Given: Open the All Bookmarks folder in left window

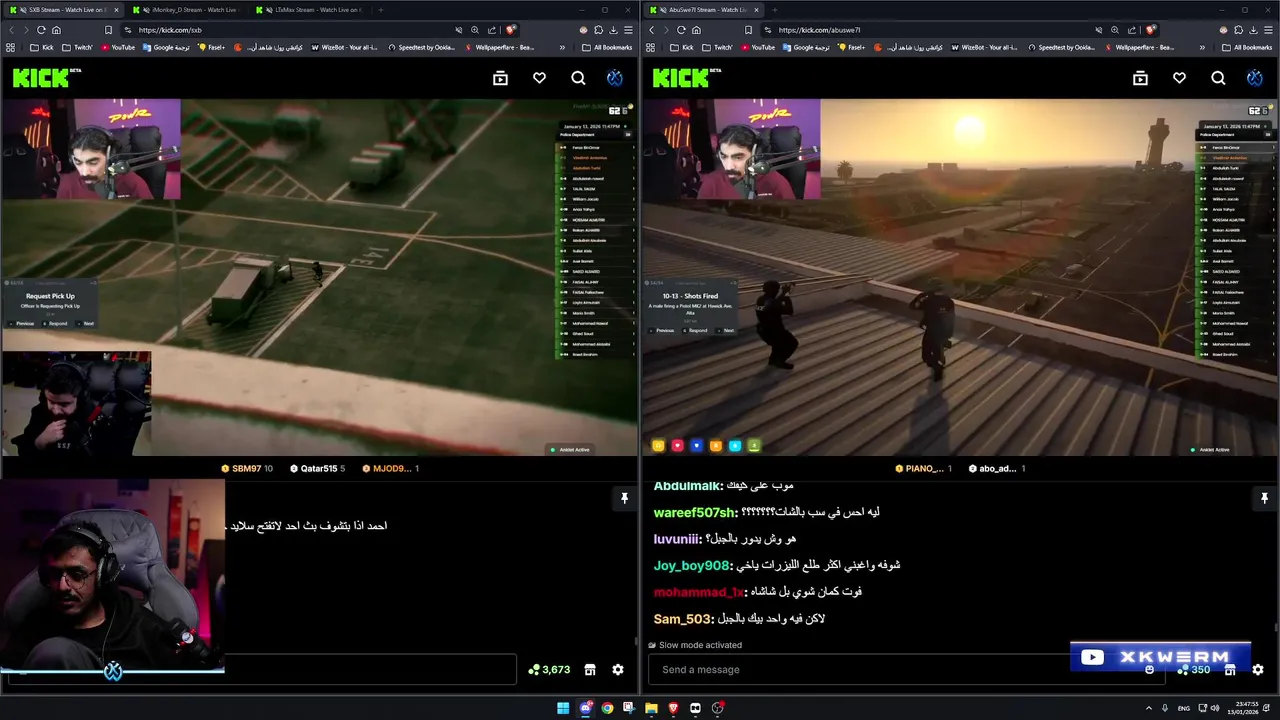Looking at the screenshot, I should coord(607,47).
